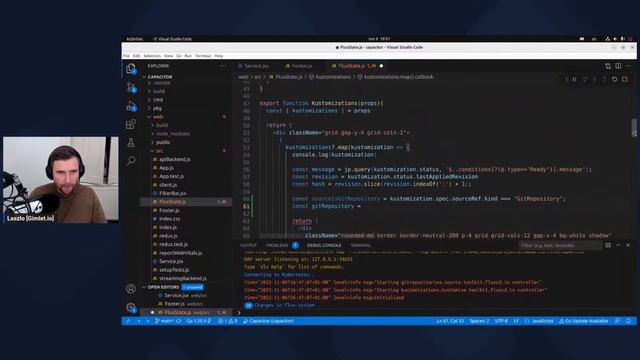Click the notifications bell in status bar
Viewport: 640px width, 360px height.
pyautogui.click(x=629, y=321)
